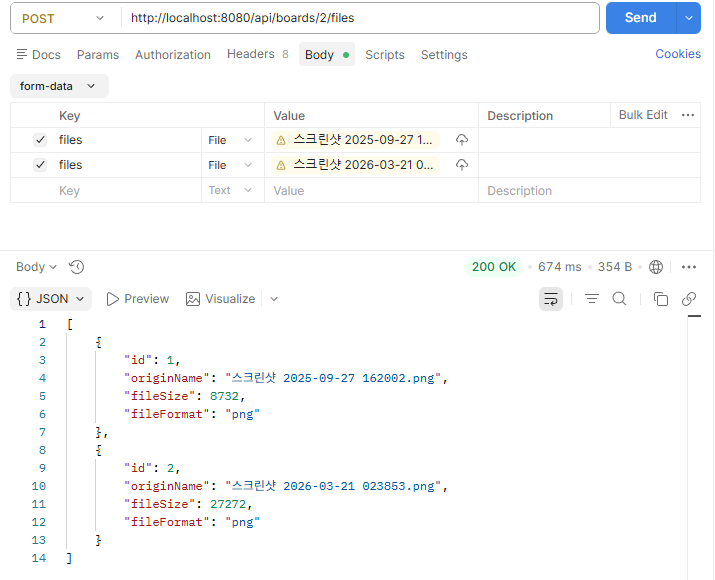Viewport: 715px width, 580px height.
Task: Change the File type of the first files row
Action: click(x=230, y=140)
